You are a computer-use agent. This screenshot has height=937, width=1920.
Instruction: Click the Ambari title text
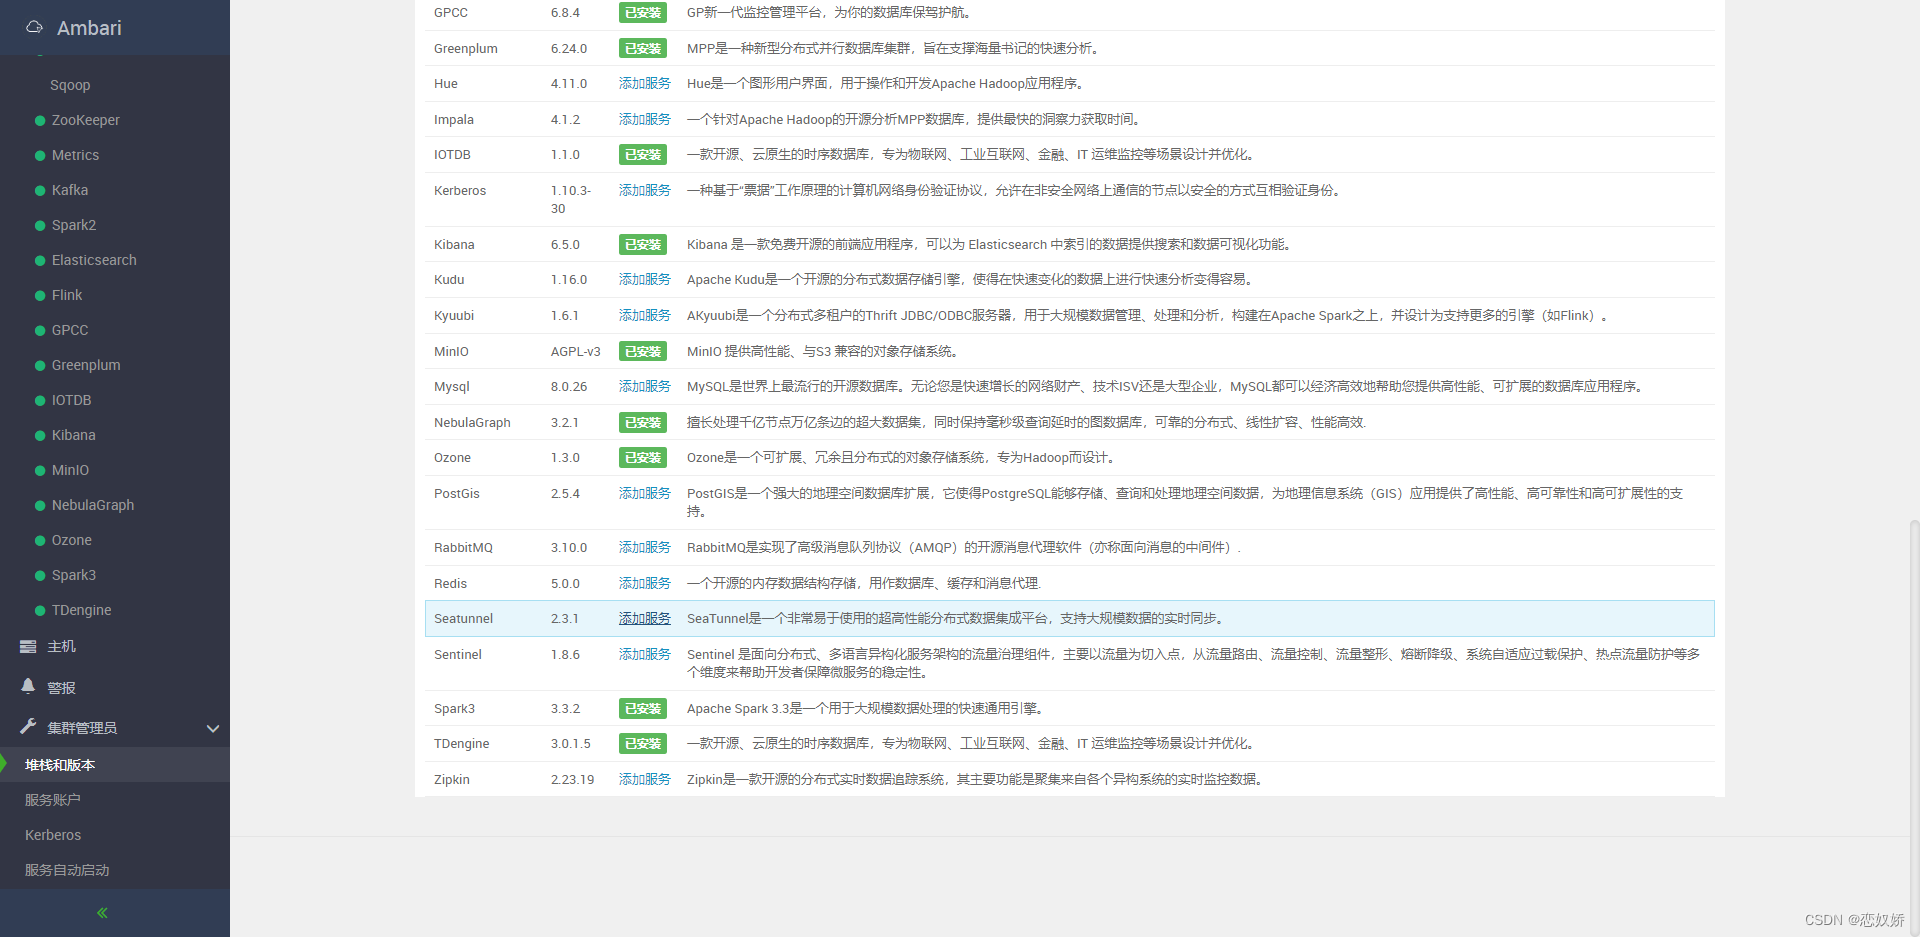tap(89, 28)
